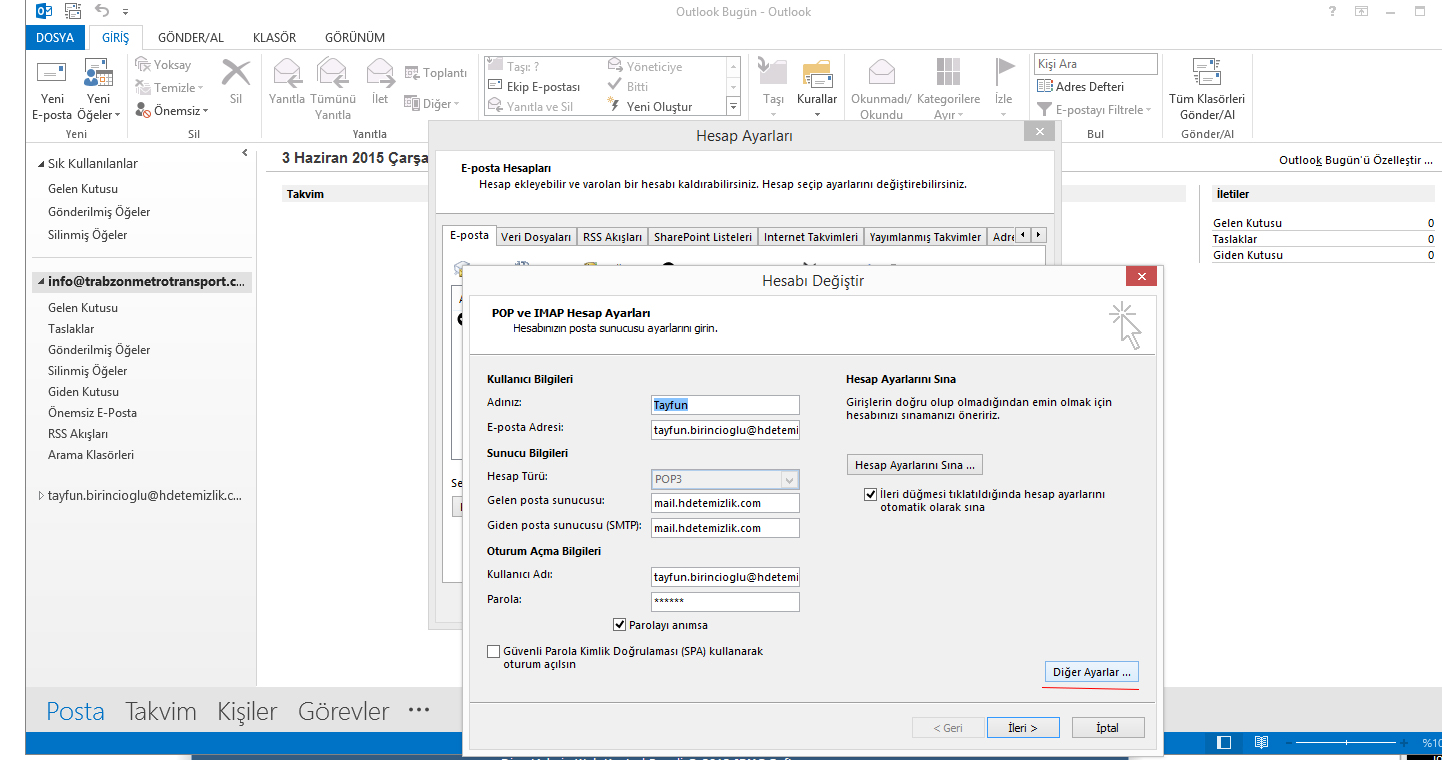
Task: Click the İzle flag icon
Action: click(1004, 73)
